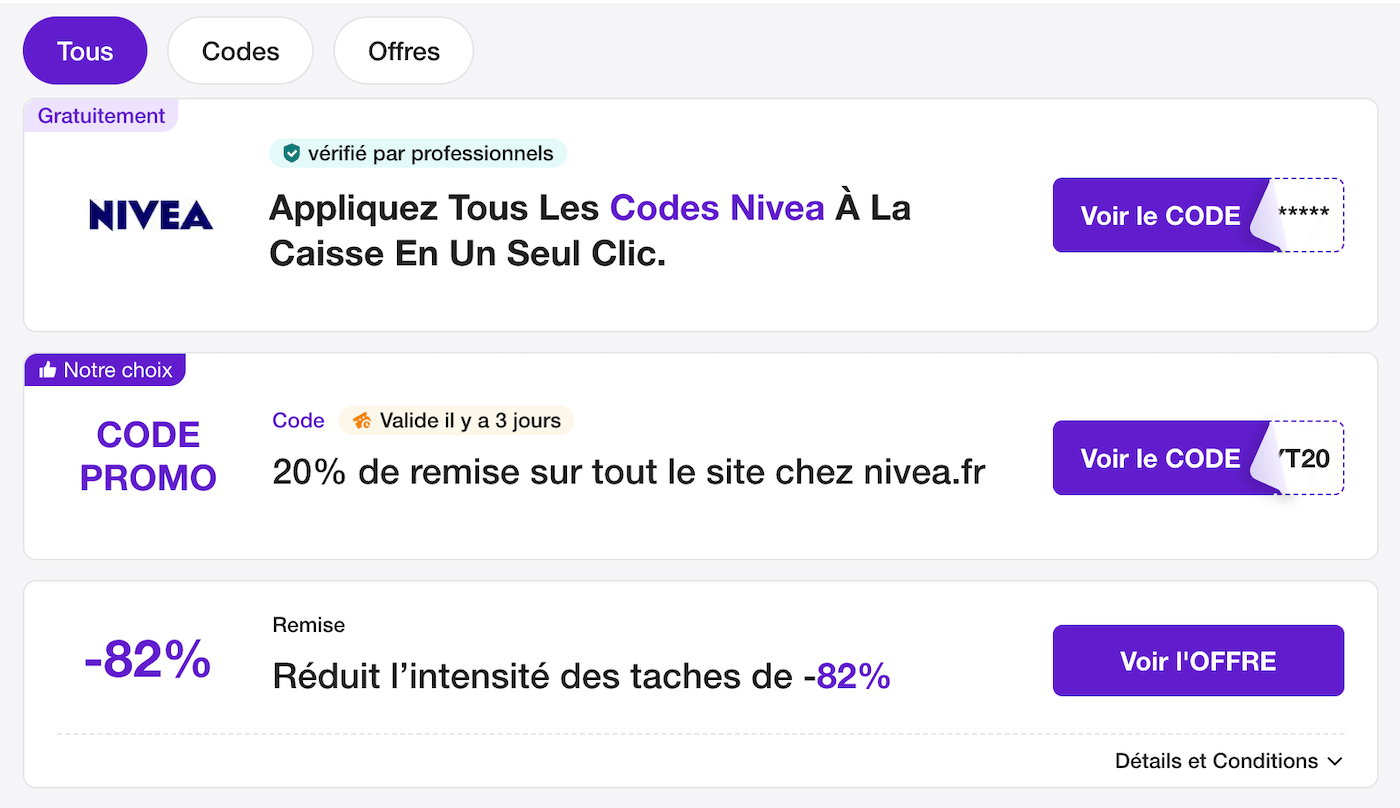Click the peeled corner showing *****
Viewport: 1400px width, 808px height.
click(x=1303, y=214)
